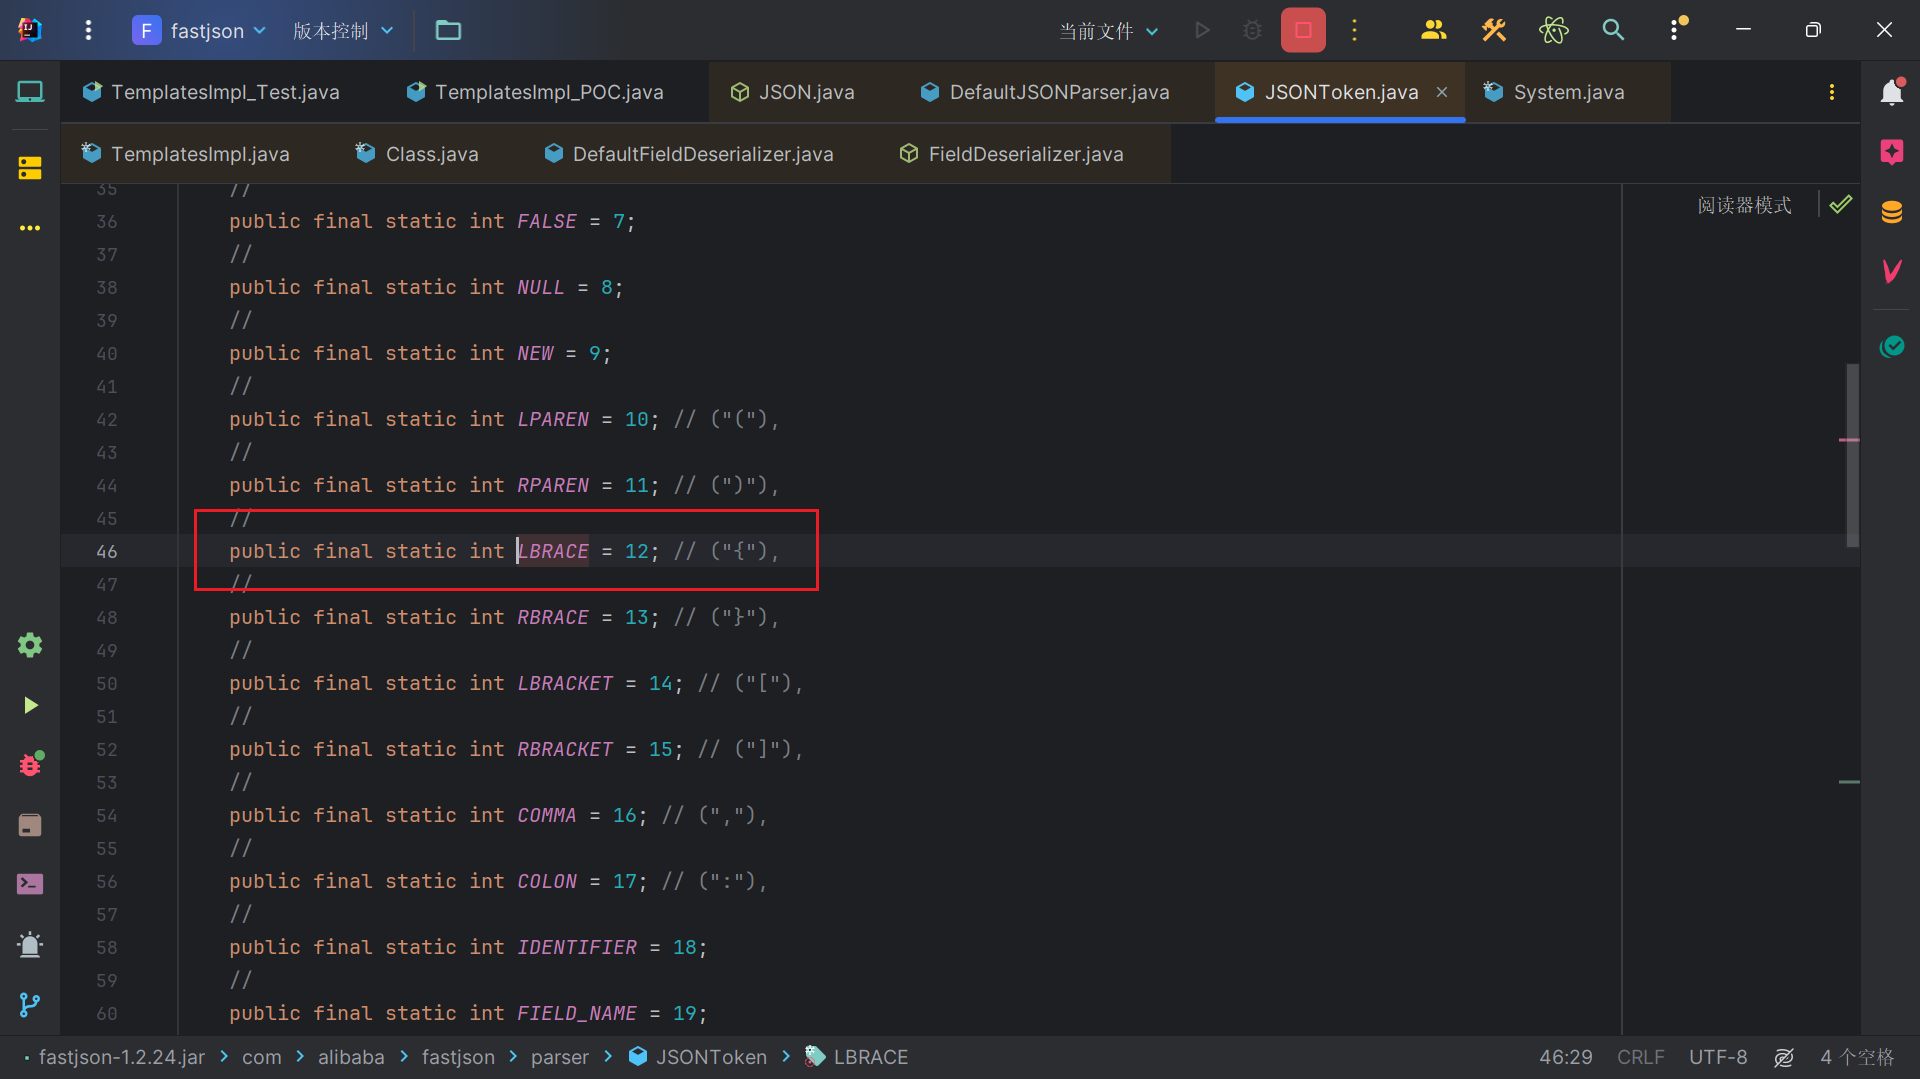Click the build tools hammer icon
The width and height of the screenshot is (1920, 1079).
coord(1494,30)
